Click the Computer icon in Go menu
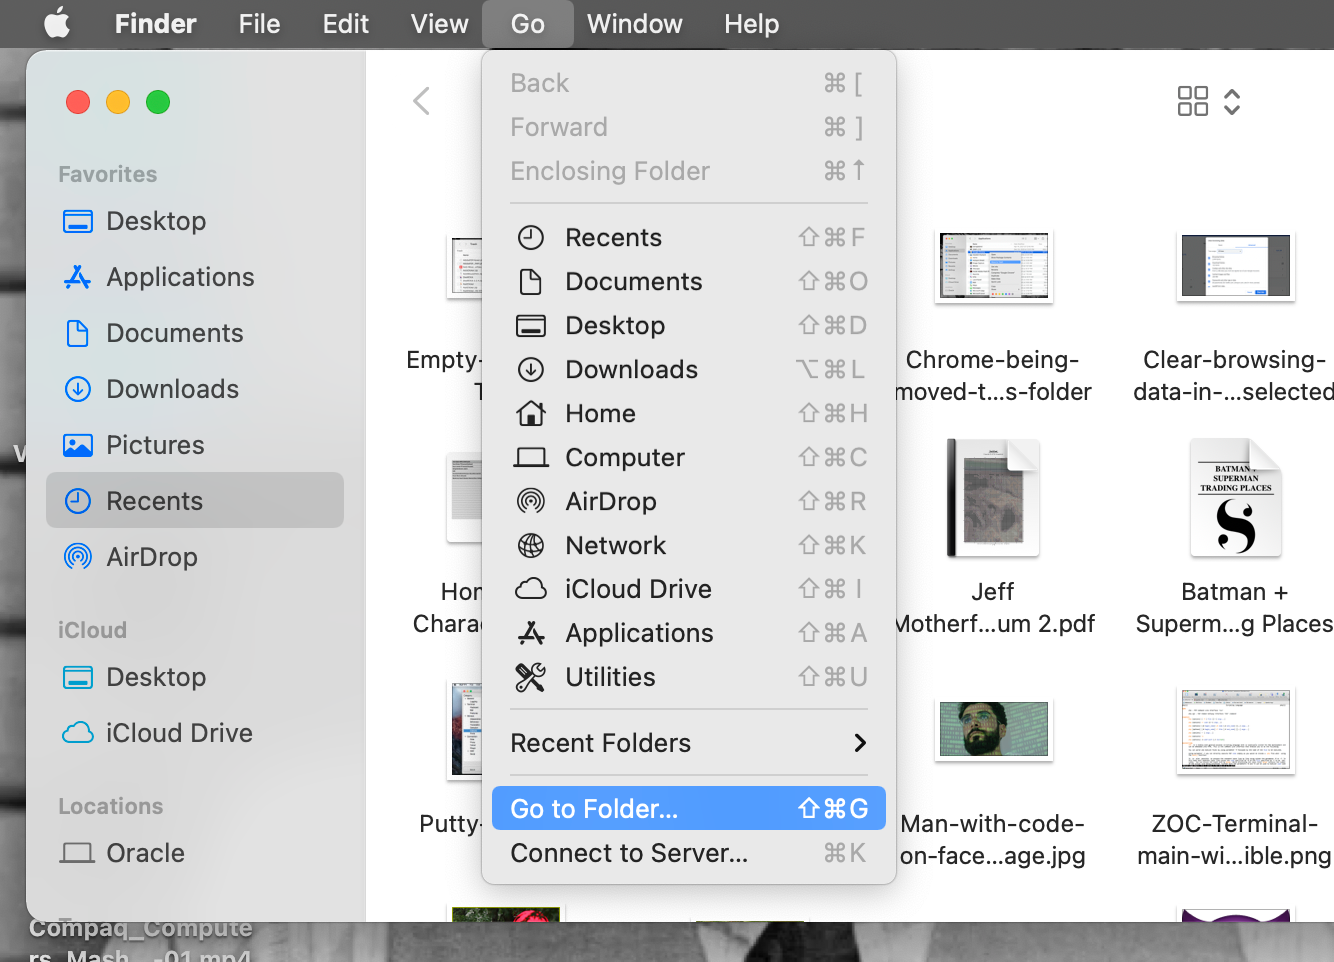The width and height of the screenshot is (1334, 962). (530, 457)
